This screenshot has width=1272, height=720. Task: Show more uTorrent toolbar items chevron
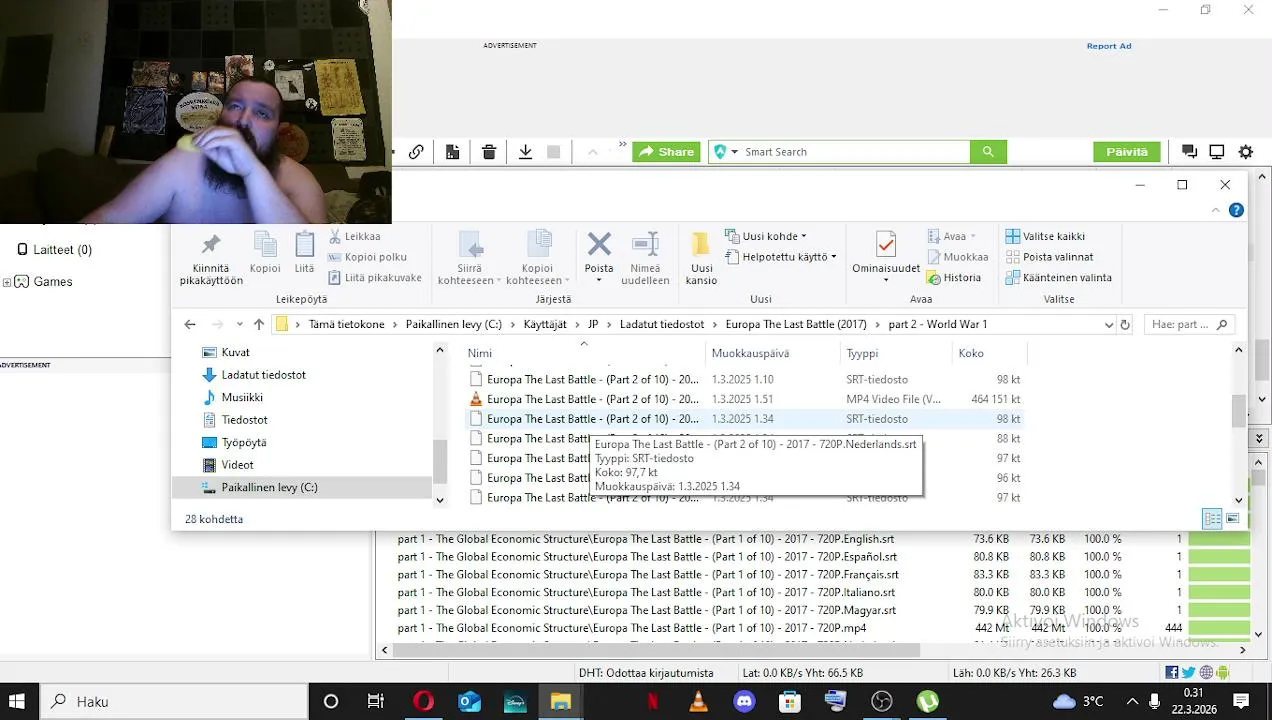[x=622, y=145]
